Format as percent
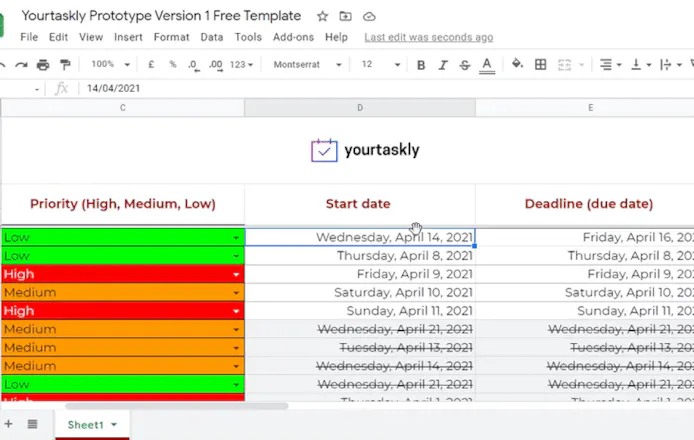The height and width of the screenshot is (440, 694). 173,65
